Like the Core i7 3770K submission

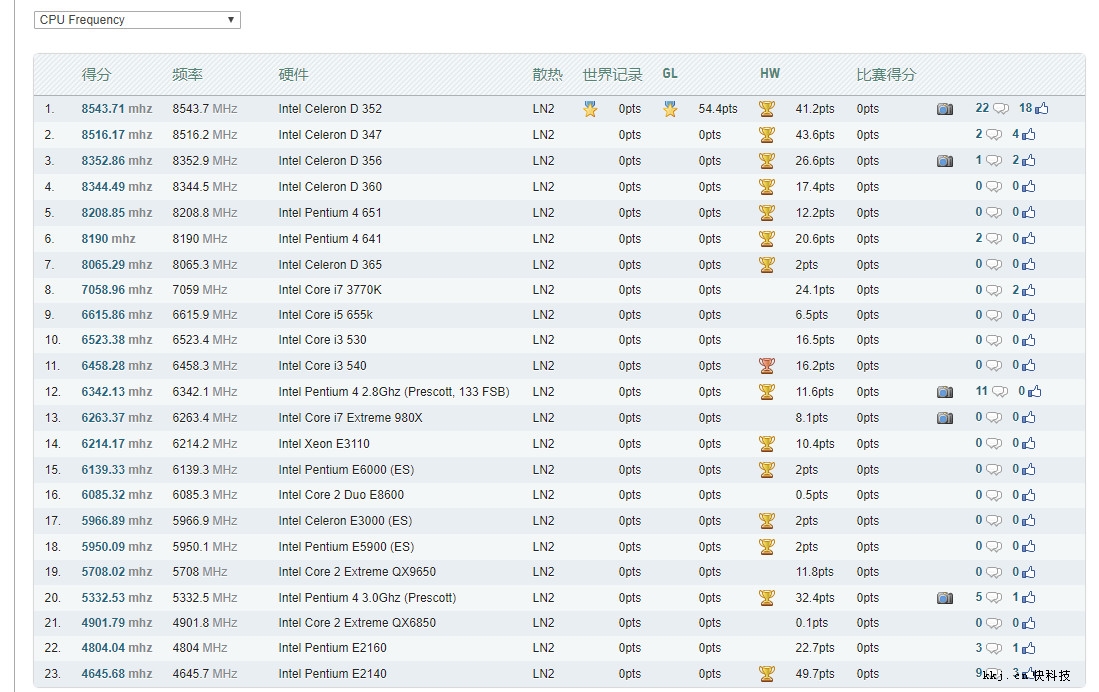(x=1028, y=290)
